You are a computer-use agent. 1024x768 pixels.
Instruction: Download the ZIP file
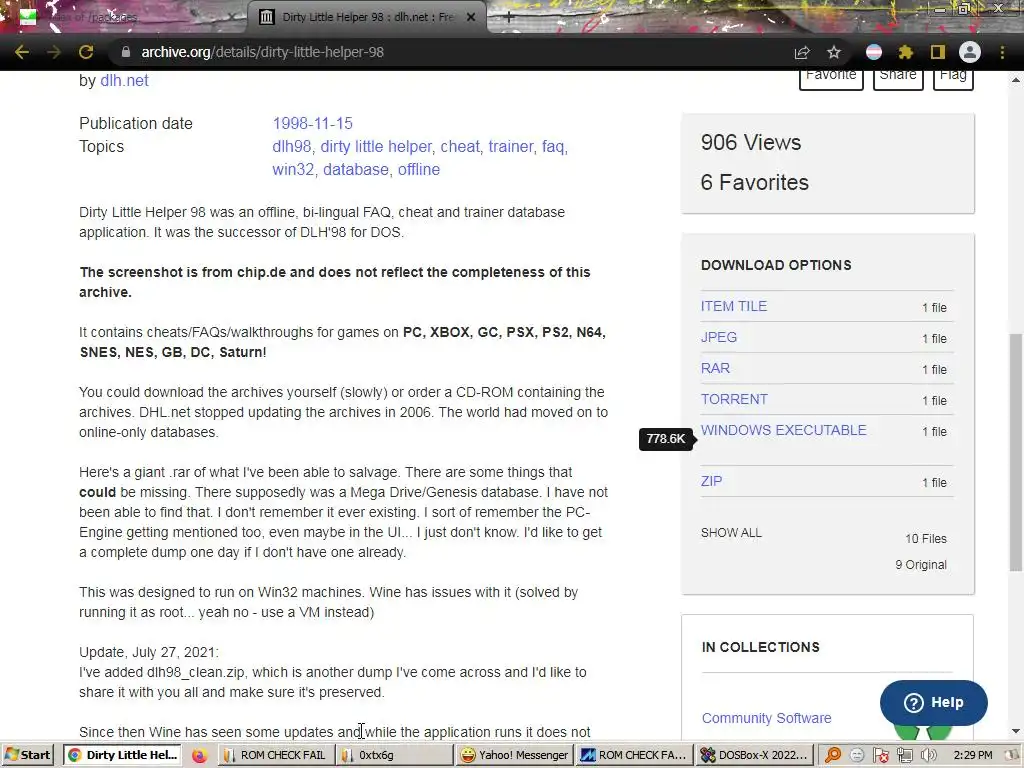coord(711,481)
